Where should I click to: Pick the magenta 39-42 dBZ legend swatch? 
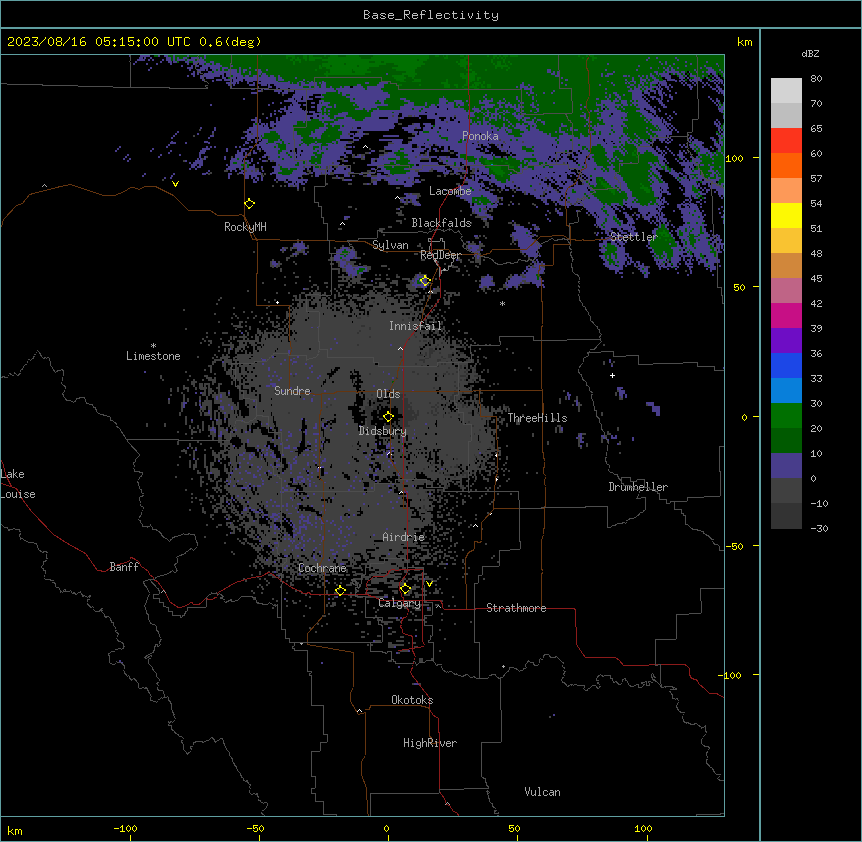click(786, 315)
